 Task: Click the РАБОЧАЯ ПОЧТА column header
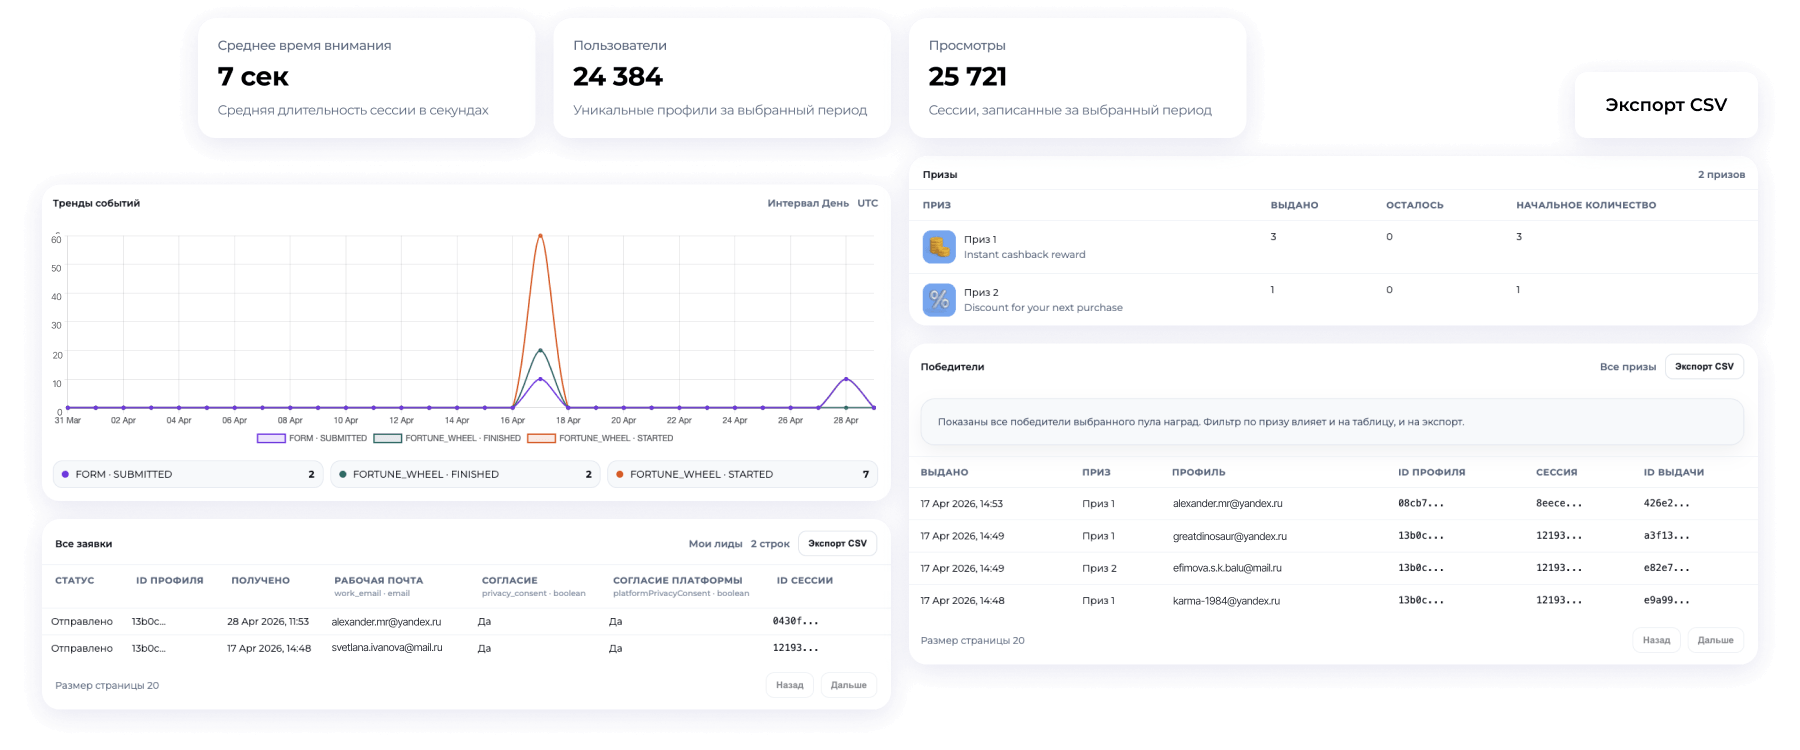click(378, 580)
